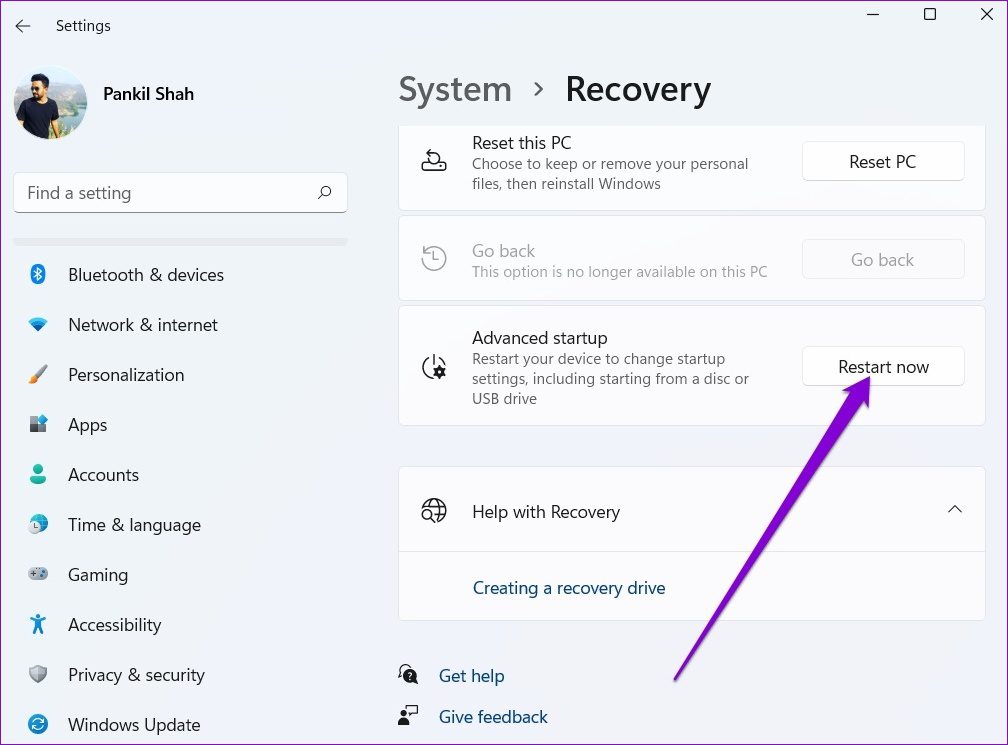Image resolution: width=1008 pixels, height=745 pixels.
Task: Navigate to System in breadcrumb
Action: (455, 89)
